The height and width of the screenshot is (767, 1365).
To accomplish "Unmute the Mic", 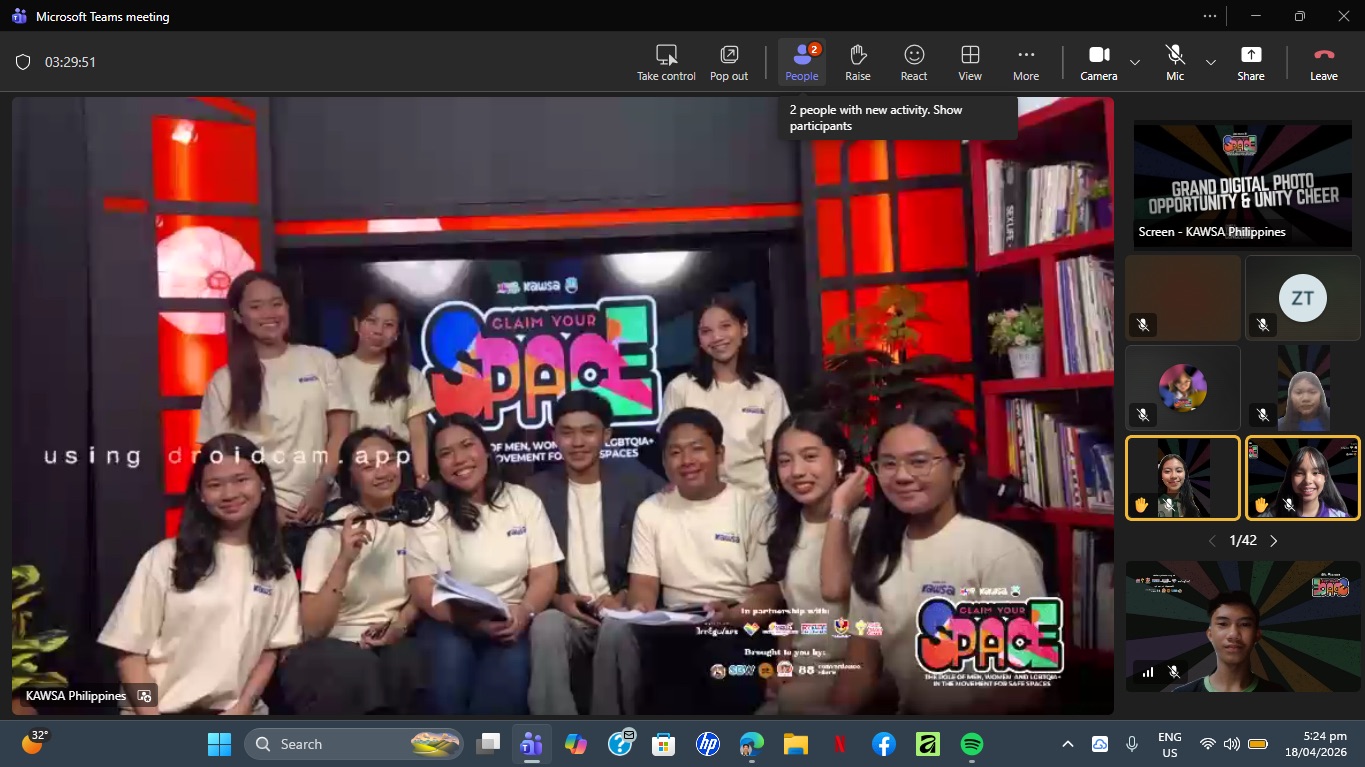I will 1175,62.
